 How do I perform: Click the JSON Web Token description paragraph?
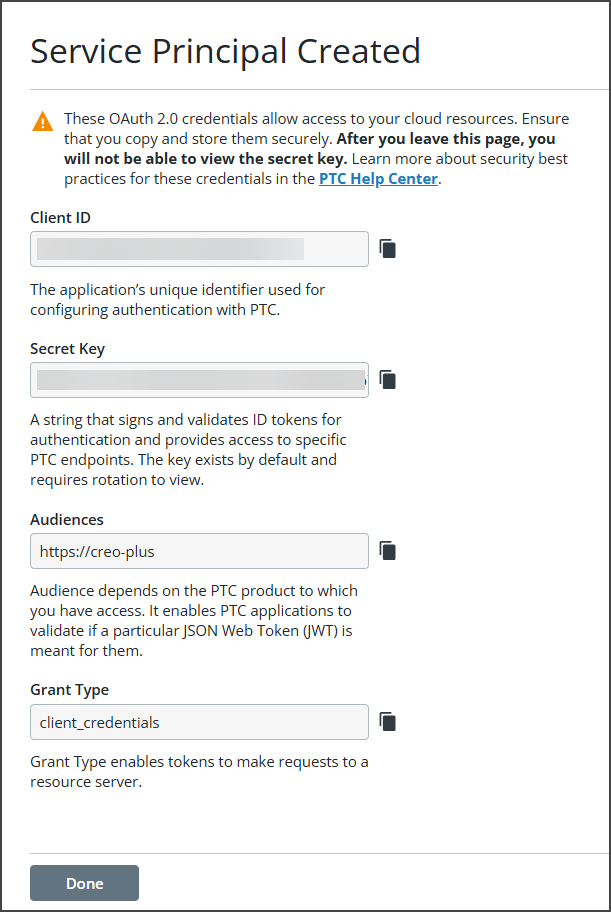[x=194, y=621]
